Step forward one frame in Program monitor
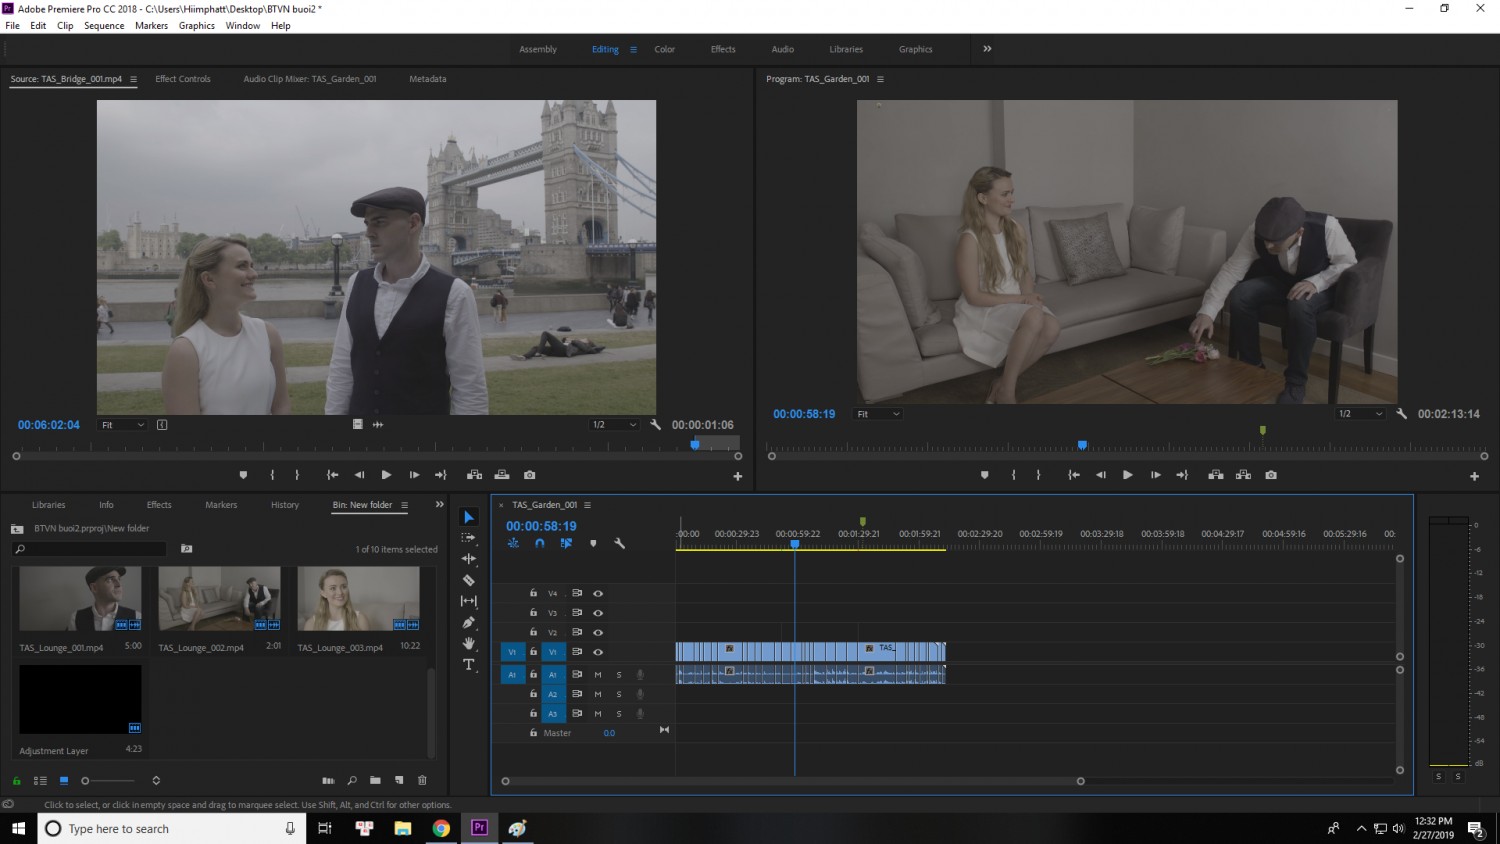 [1155, 475]
